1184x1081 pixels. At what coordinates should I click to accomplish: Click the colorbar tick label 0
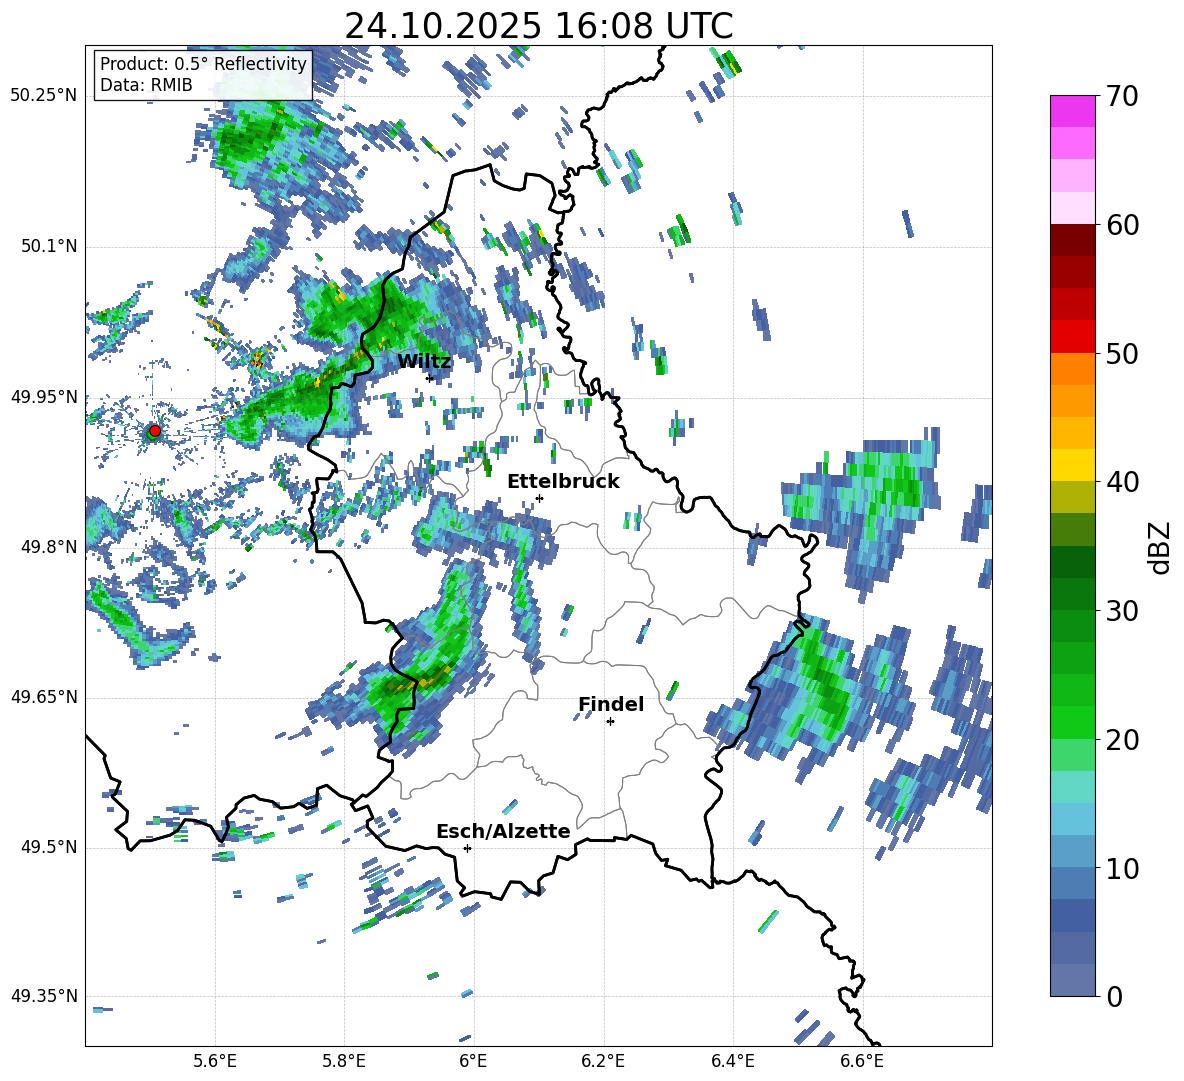click(1114, 996)
